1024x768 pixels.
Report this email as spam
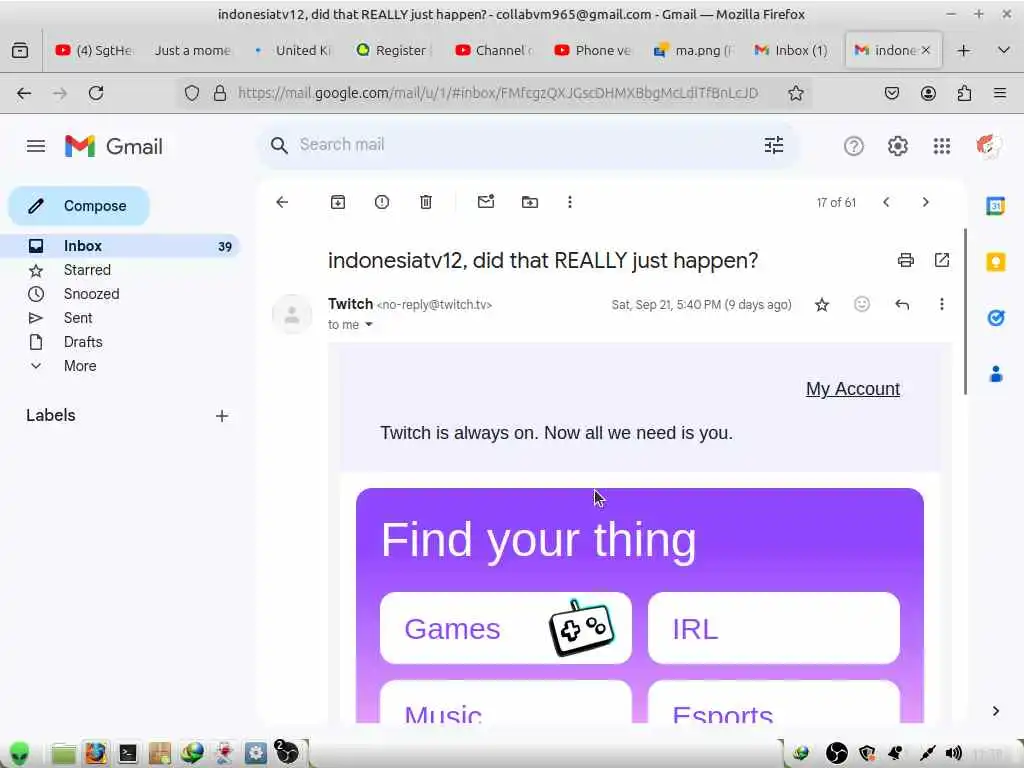tap(382, 202)
